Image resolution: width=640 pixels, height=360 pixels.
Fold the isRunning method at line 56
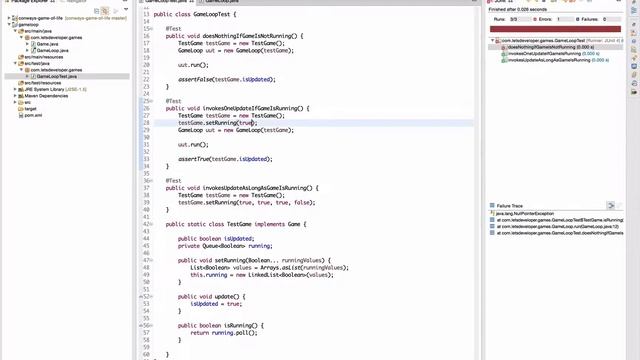click(x=151, y=326)
